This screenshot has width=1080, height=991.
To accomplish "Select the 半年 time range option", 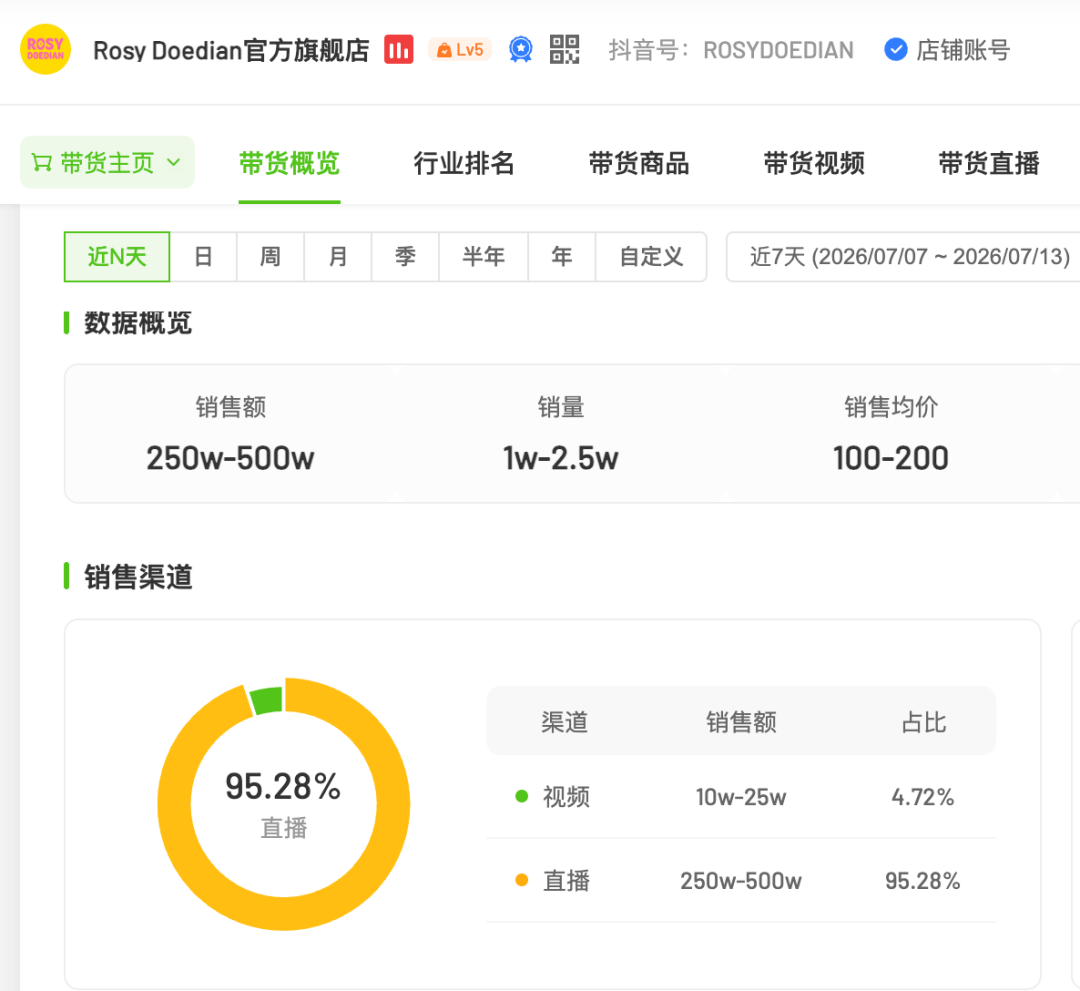I will [484, 257].
